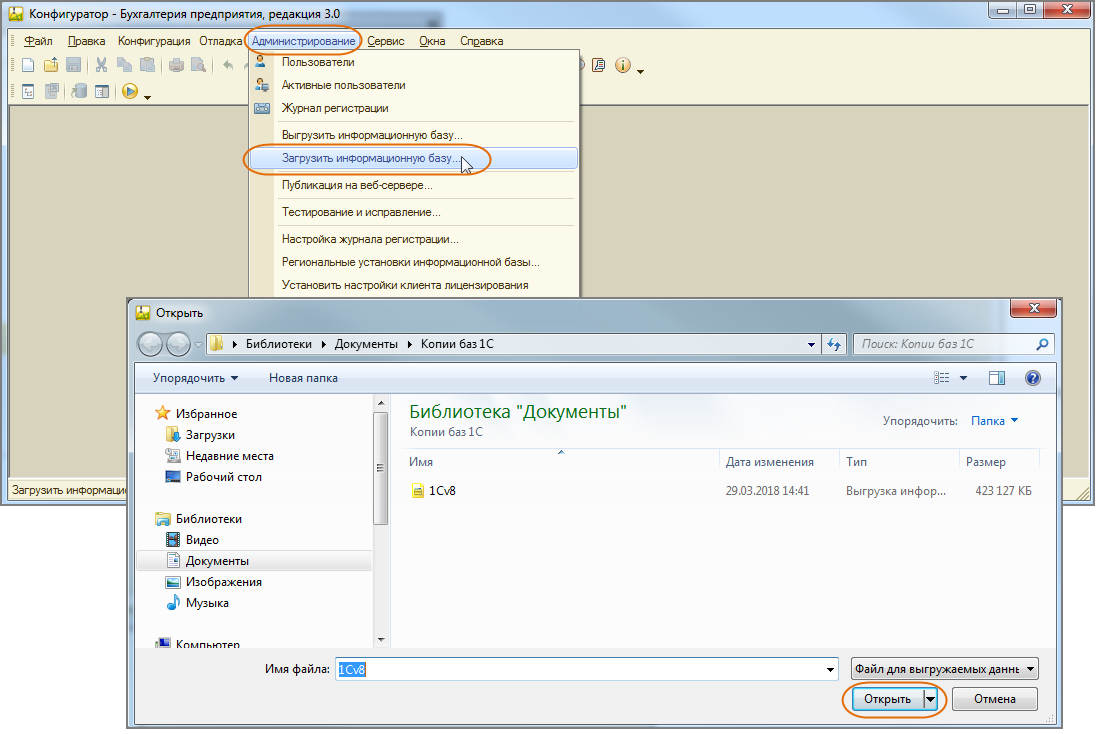Click the Cut scissors toolbar icon
This screenshot has width=1097, height=734.
[101, 65]
